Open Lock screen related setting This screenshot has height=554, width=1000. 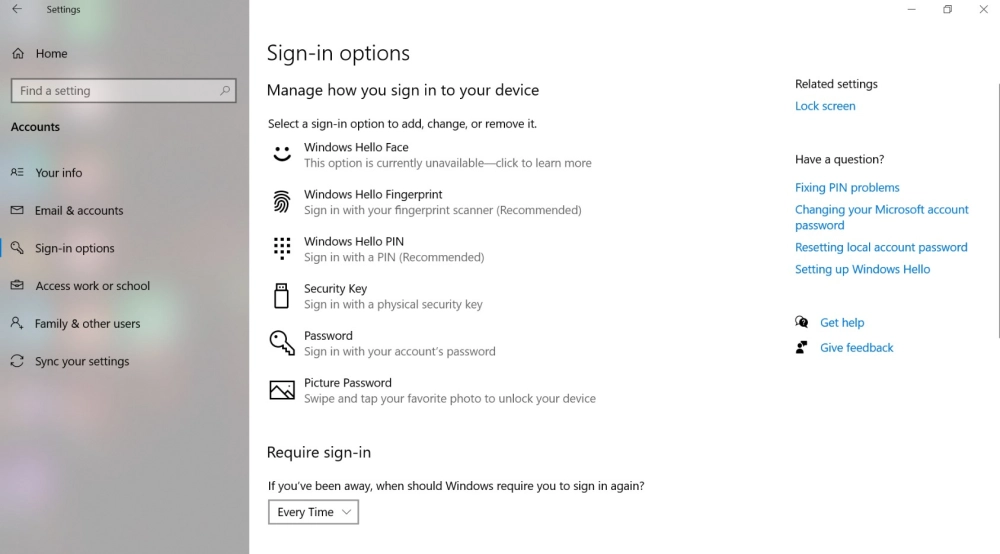click(x=825, y=106)
